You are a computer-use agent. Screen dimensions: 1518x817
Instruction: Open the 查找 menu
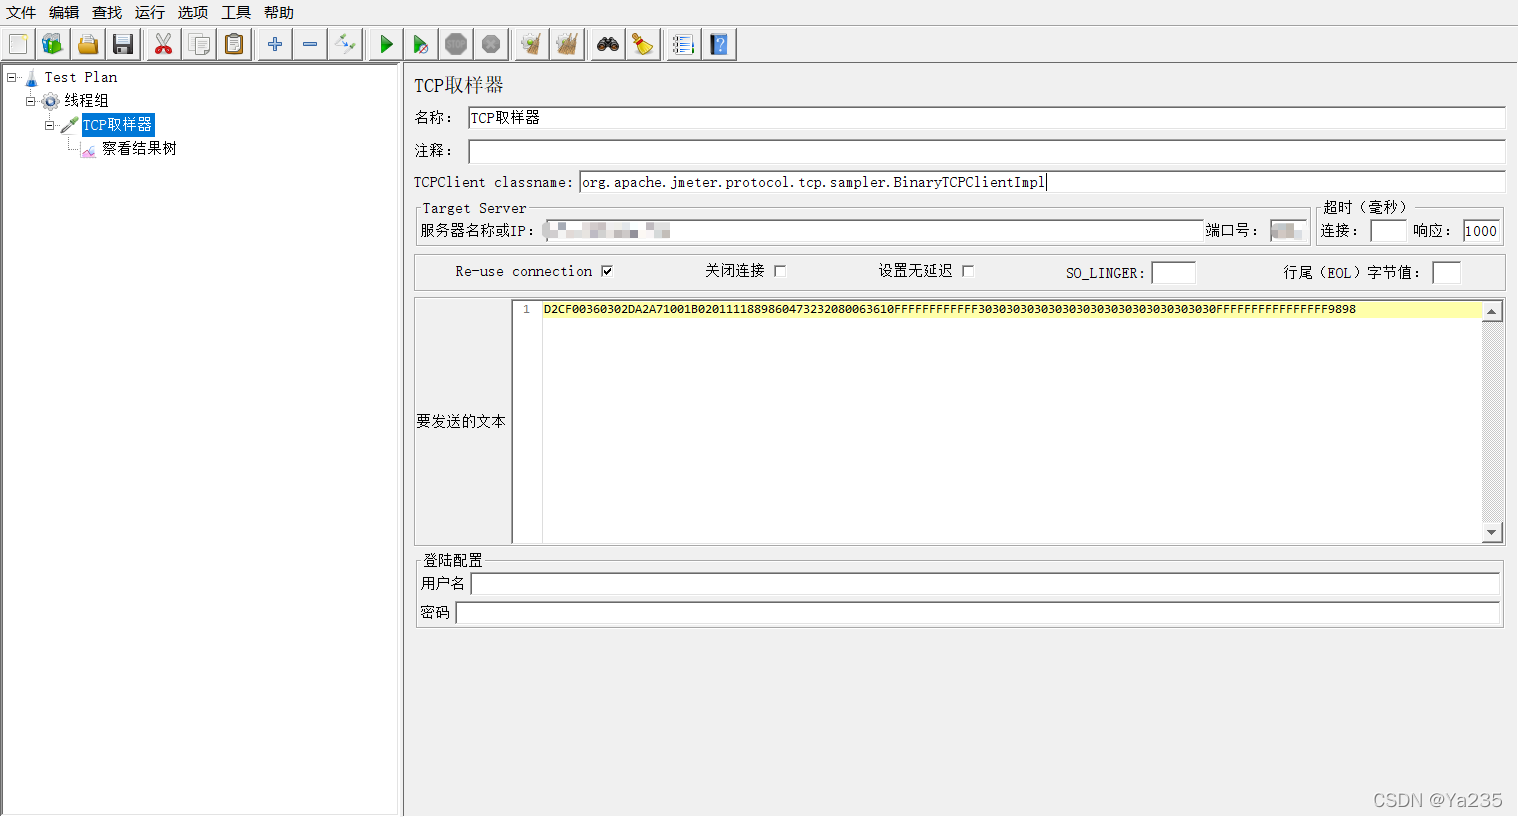pos(107,13)
